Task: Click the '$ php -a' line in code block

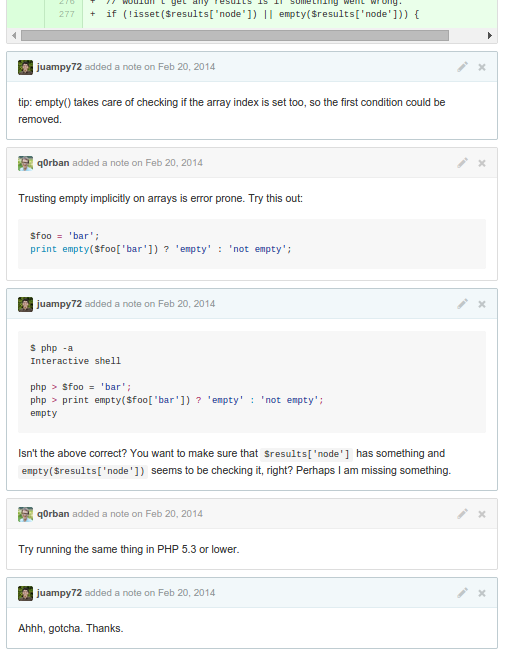Action: click(x=52, y=348)
